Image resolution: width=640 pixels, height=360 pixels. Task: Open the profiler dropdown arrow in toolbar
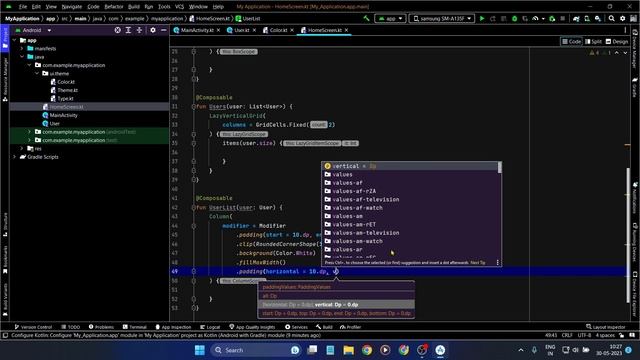pos(543,18)
